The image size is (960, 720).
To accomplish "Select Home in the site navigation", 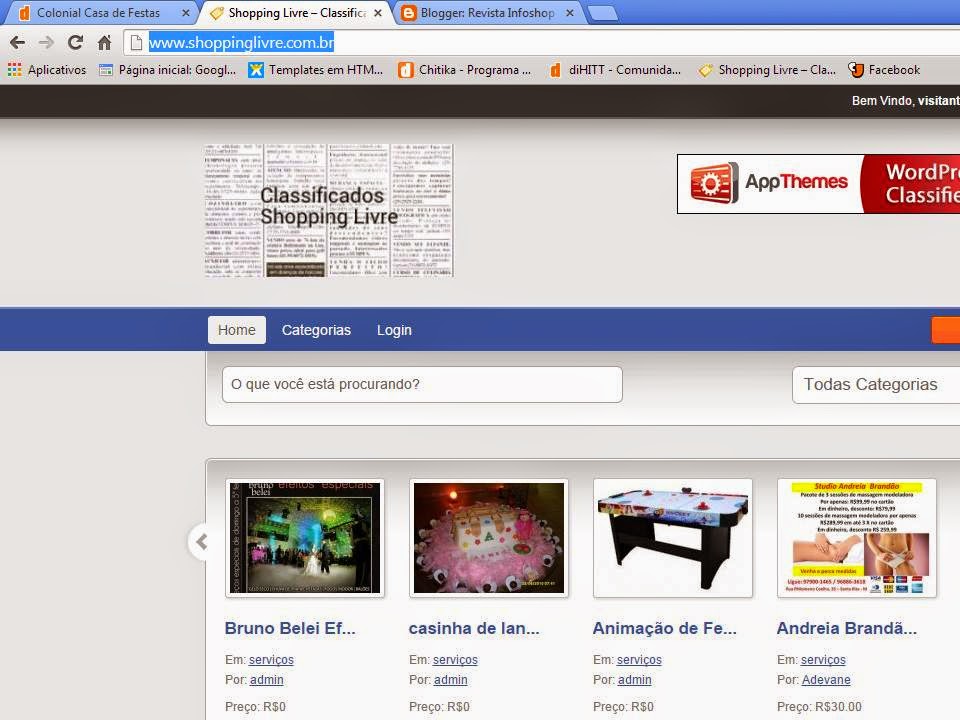I will pyautogui.click(x=236, y=330).
